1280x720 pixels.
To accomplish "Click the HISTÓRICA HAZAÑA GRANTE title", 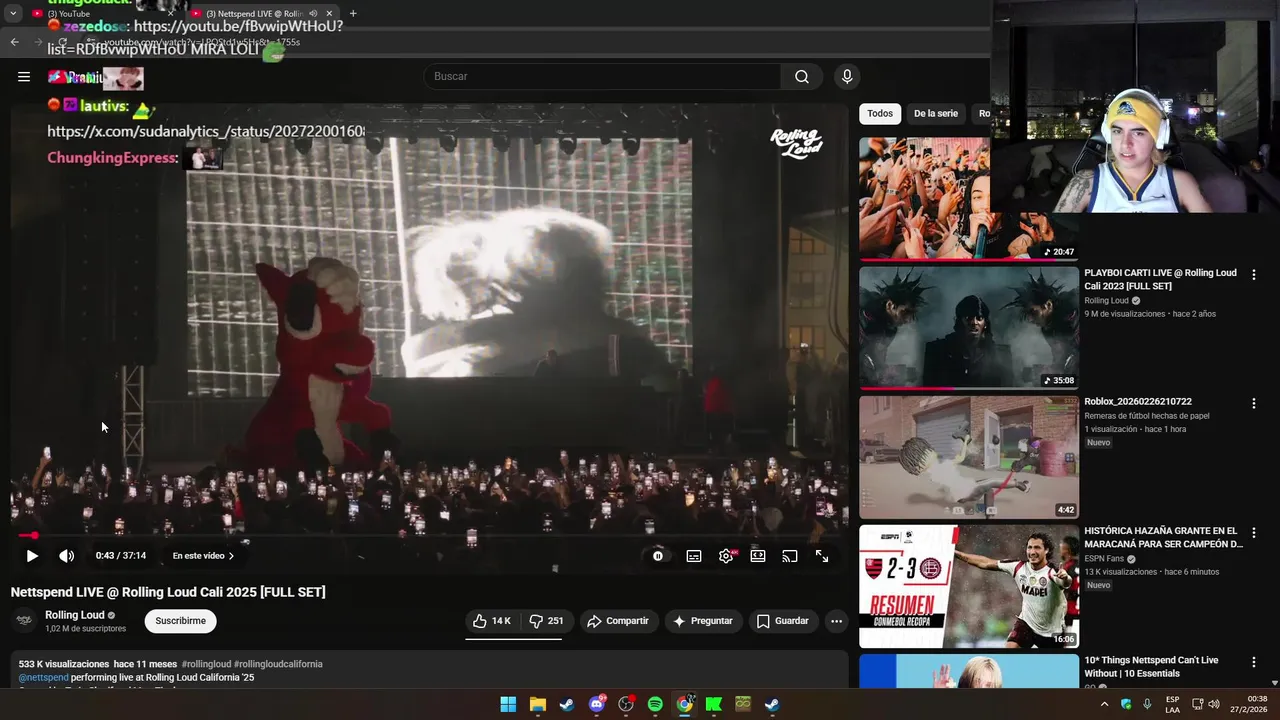I will (1163, 538).
